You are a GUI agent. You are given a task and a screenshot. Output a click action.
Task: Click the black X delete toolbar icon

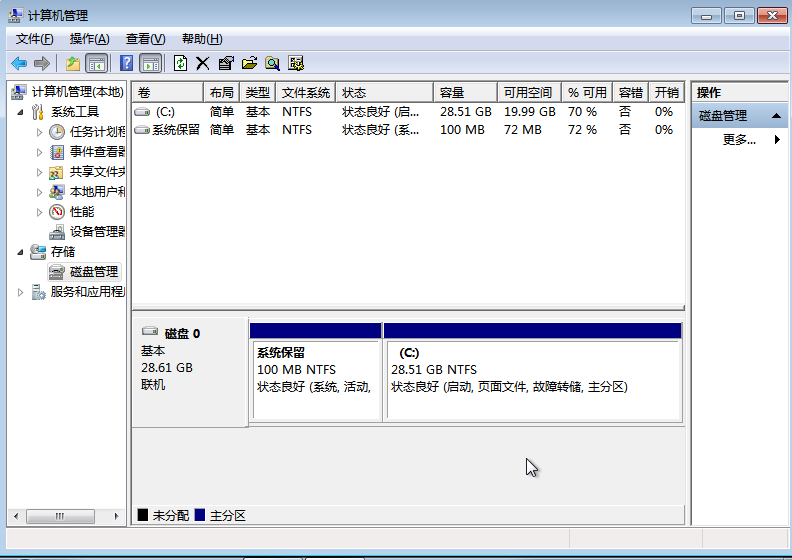pos(202,63)
